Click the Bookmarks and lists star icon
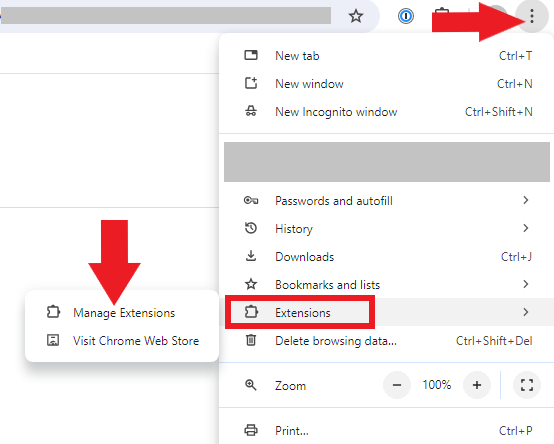The width and height of the screenshot is (554, 444). click(x=251, y=284)
